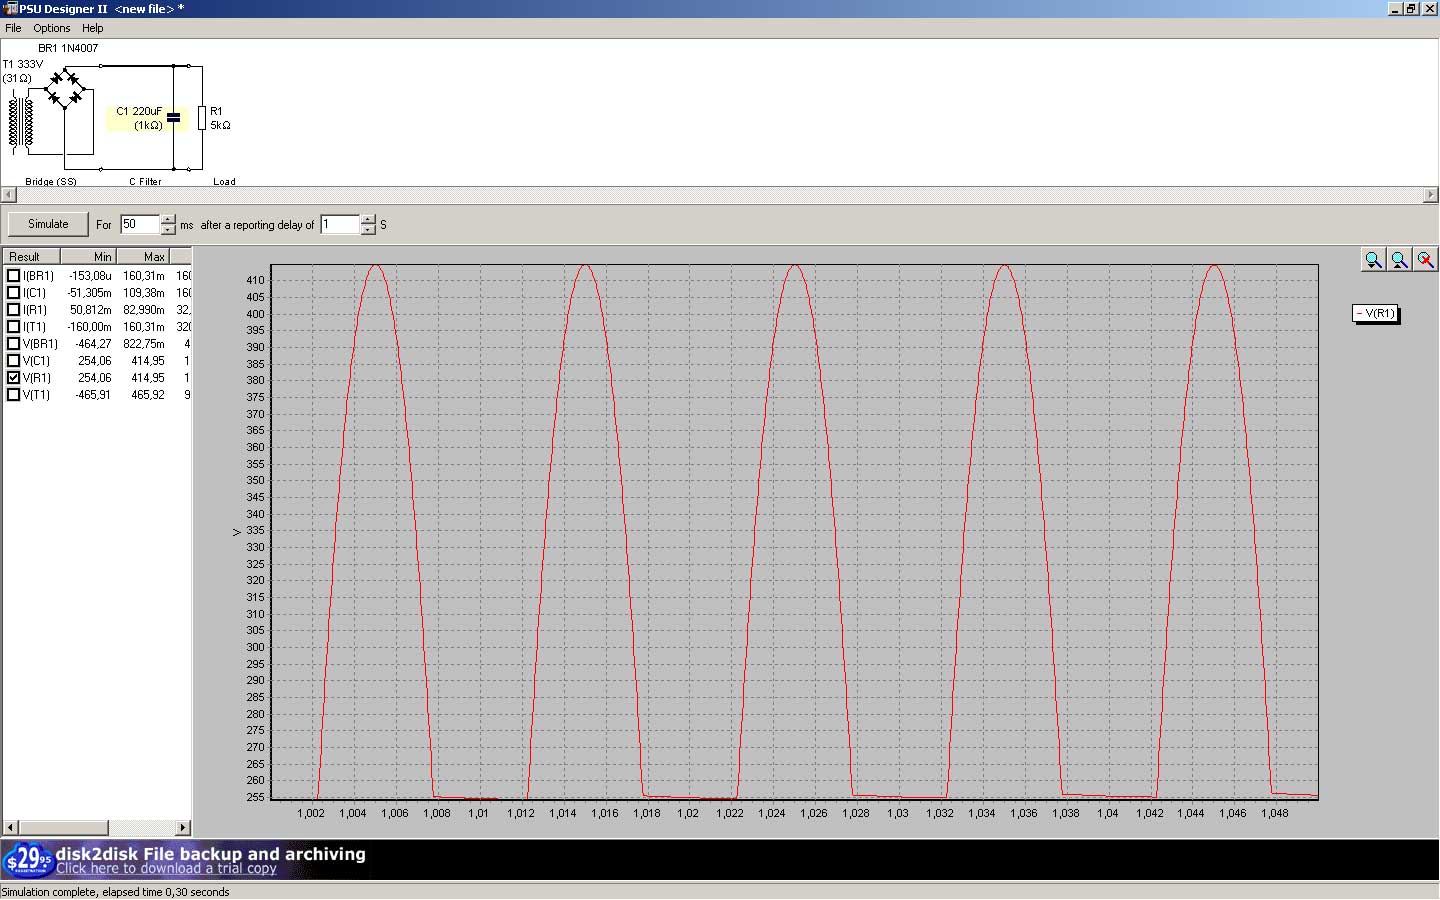This screenshot has height=900, width=1440.
Task: Select the C1 220uF capacitor symbol
Action: tap(173, 118)
